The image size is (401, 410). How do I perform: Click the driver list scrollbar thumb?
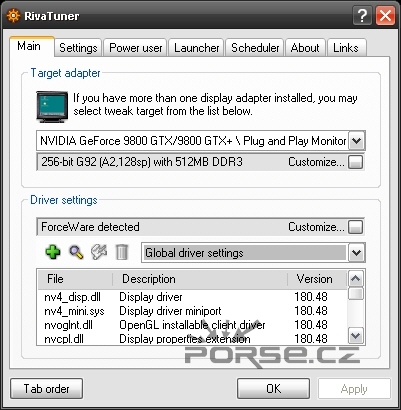pyautogui.click(x=356, y=293)
